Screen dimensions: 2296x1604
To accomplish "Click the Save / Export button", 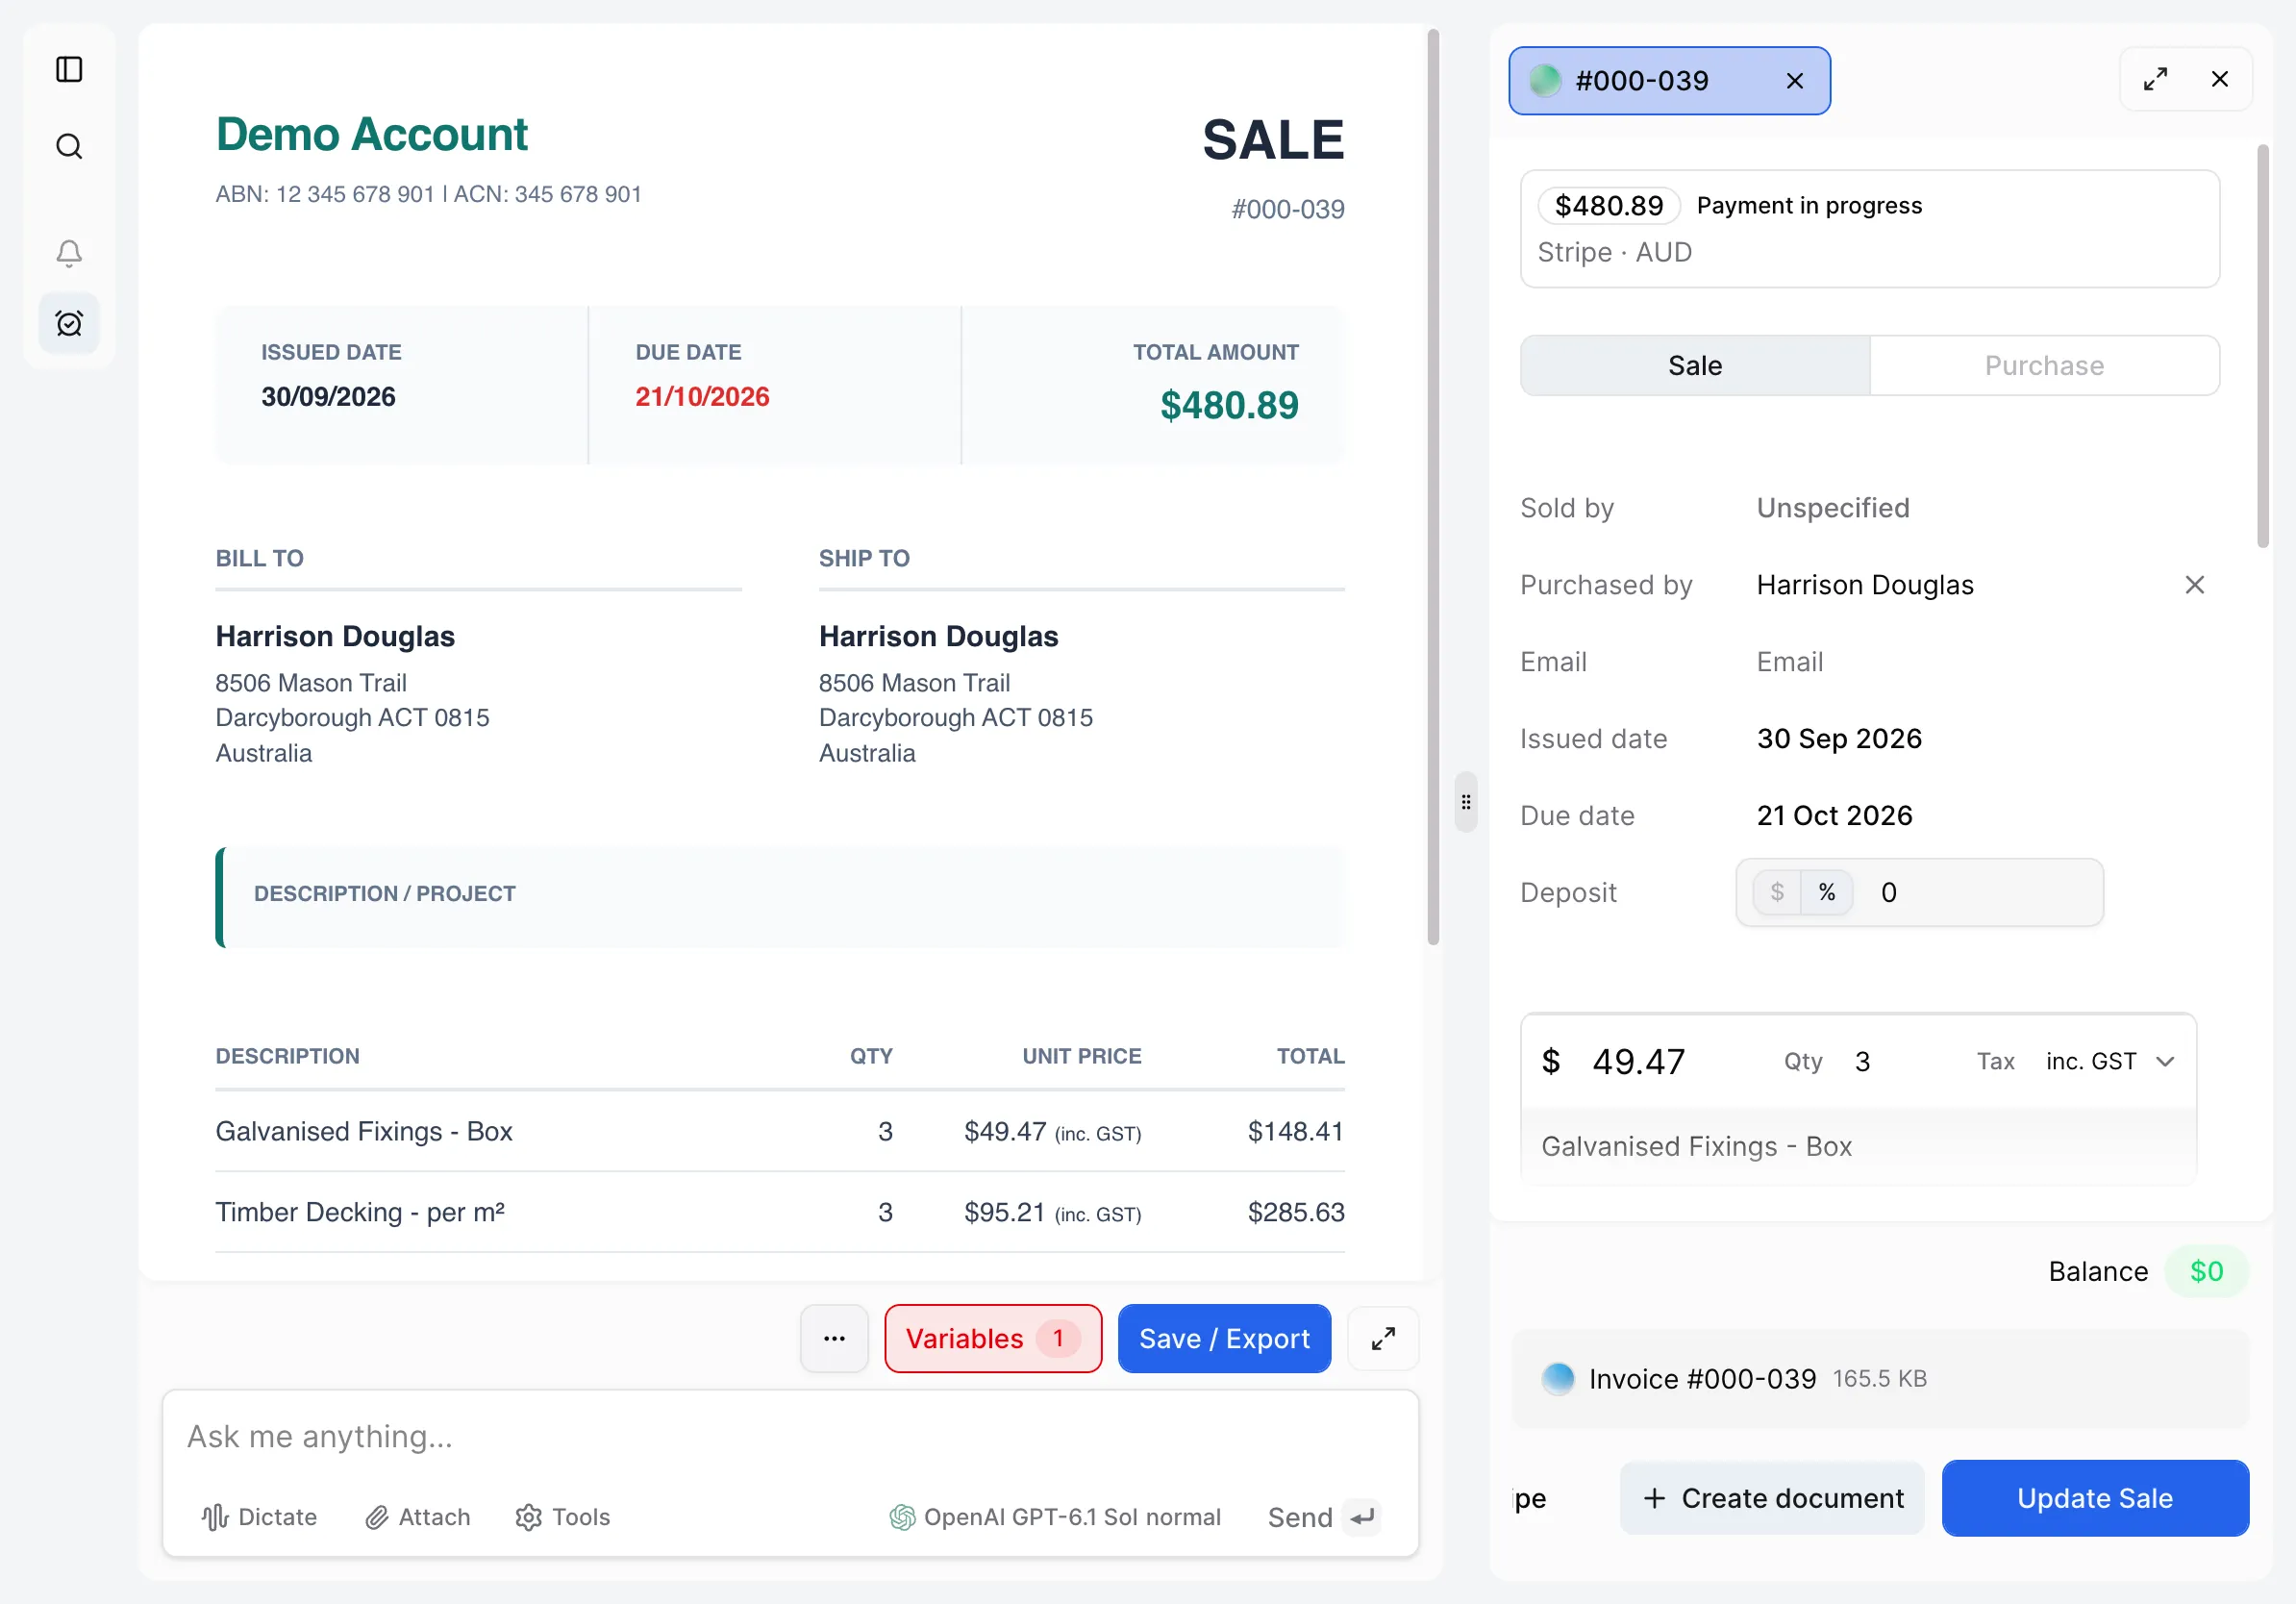I will [1224, 1338].
